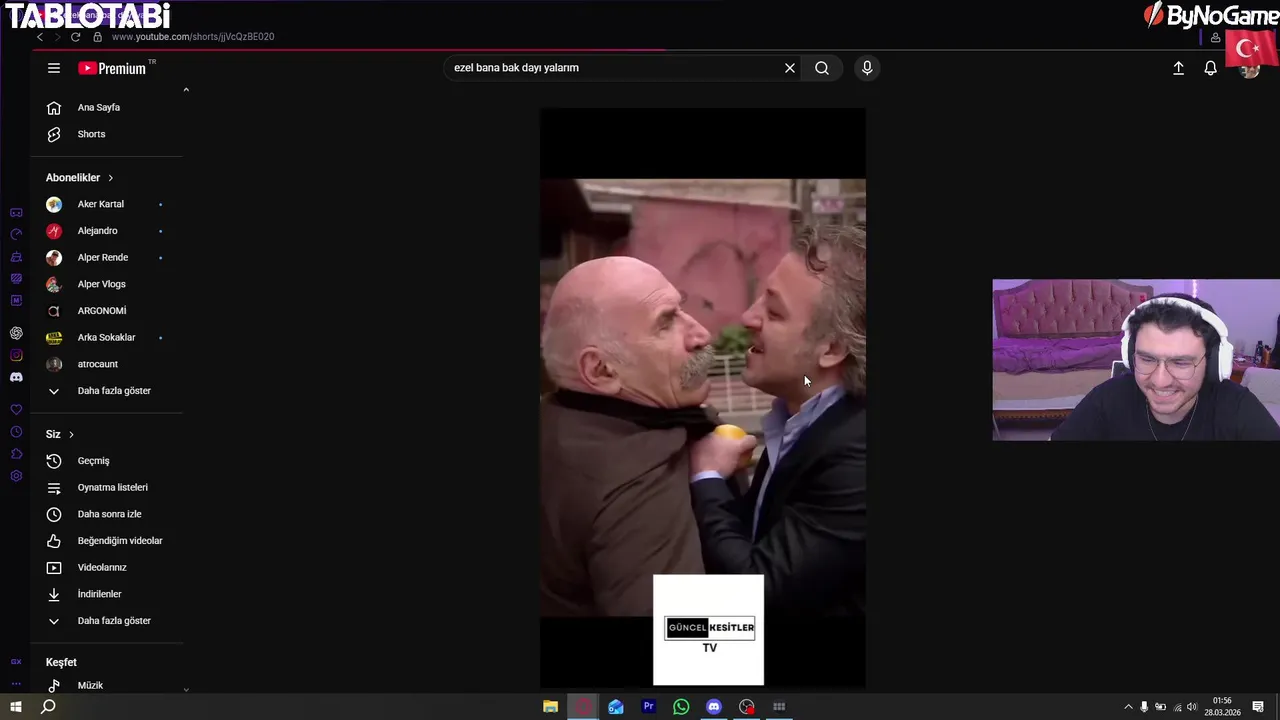Open ARGONOMİ channel
The height and width of the screenshot is (720, 1280).
(x=106, y=311)
